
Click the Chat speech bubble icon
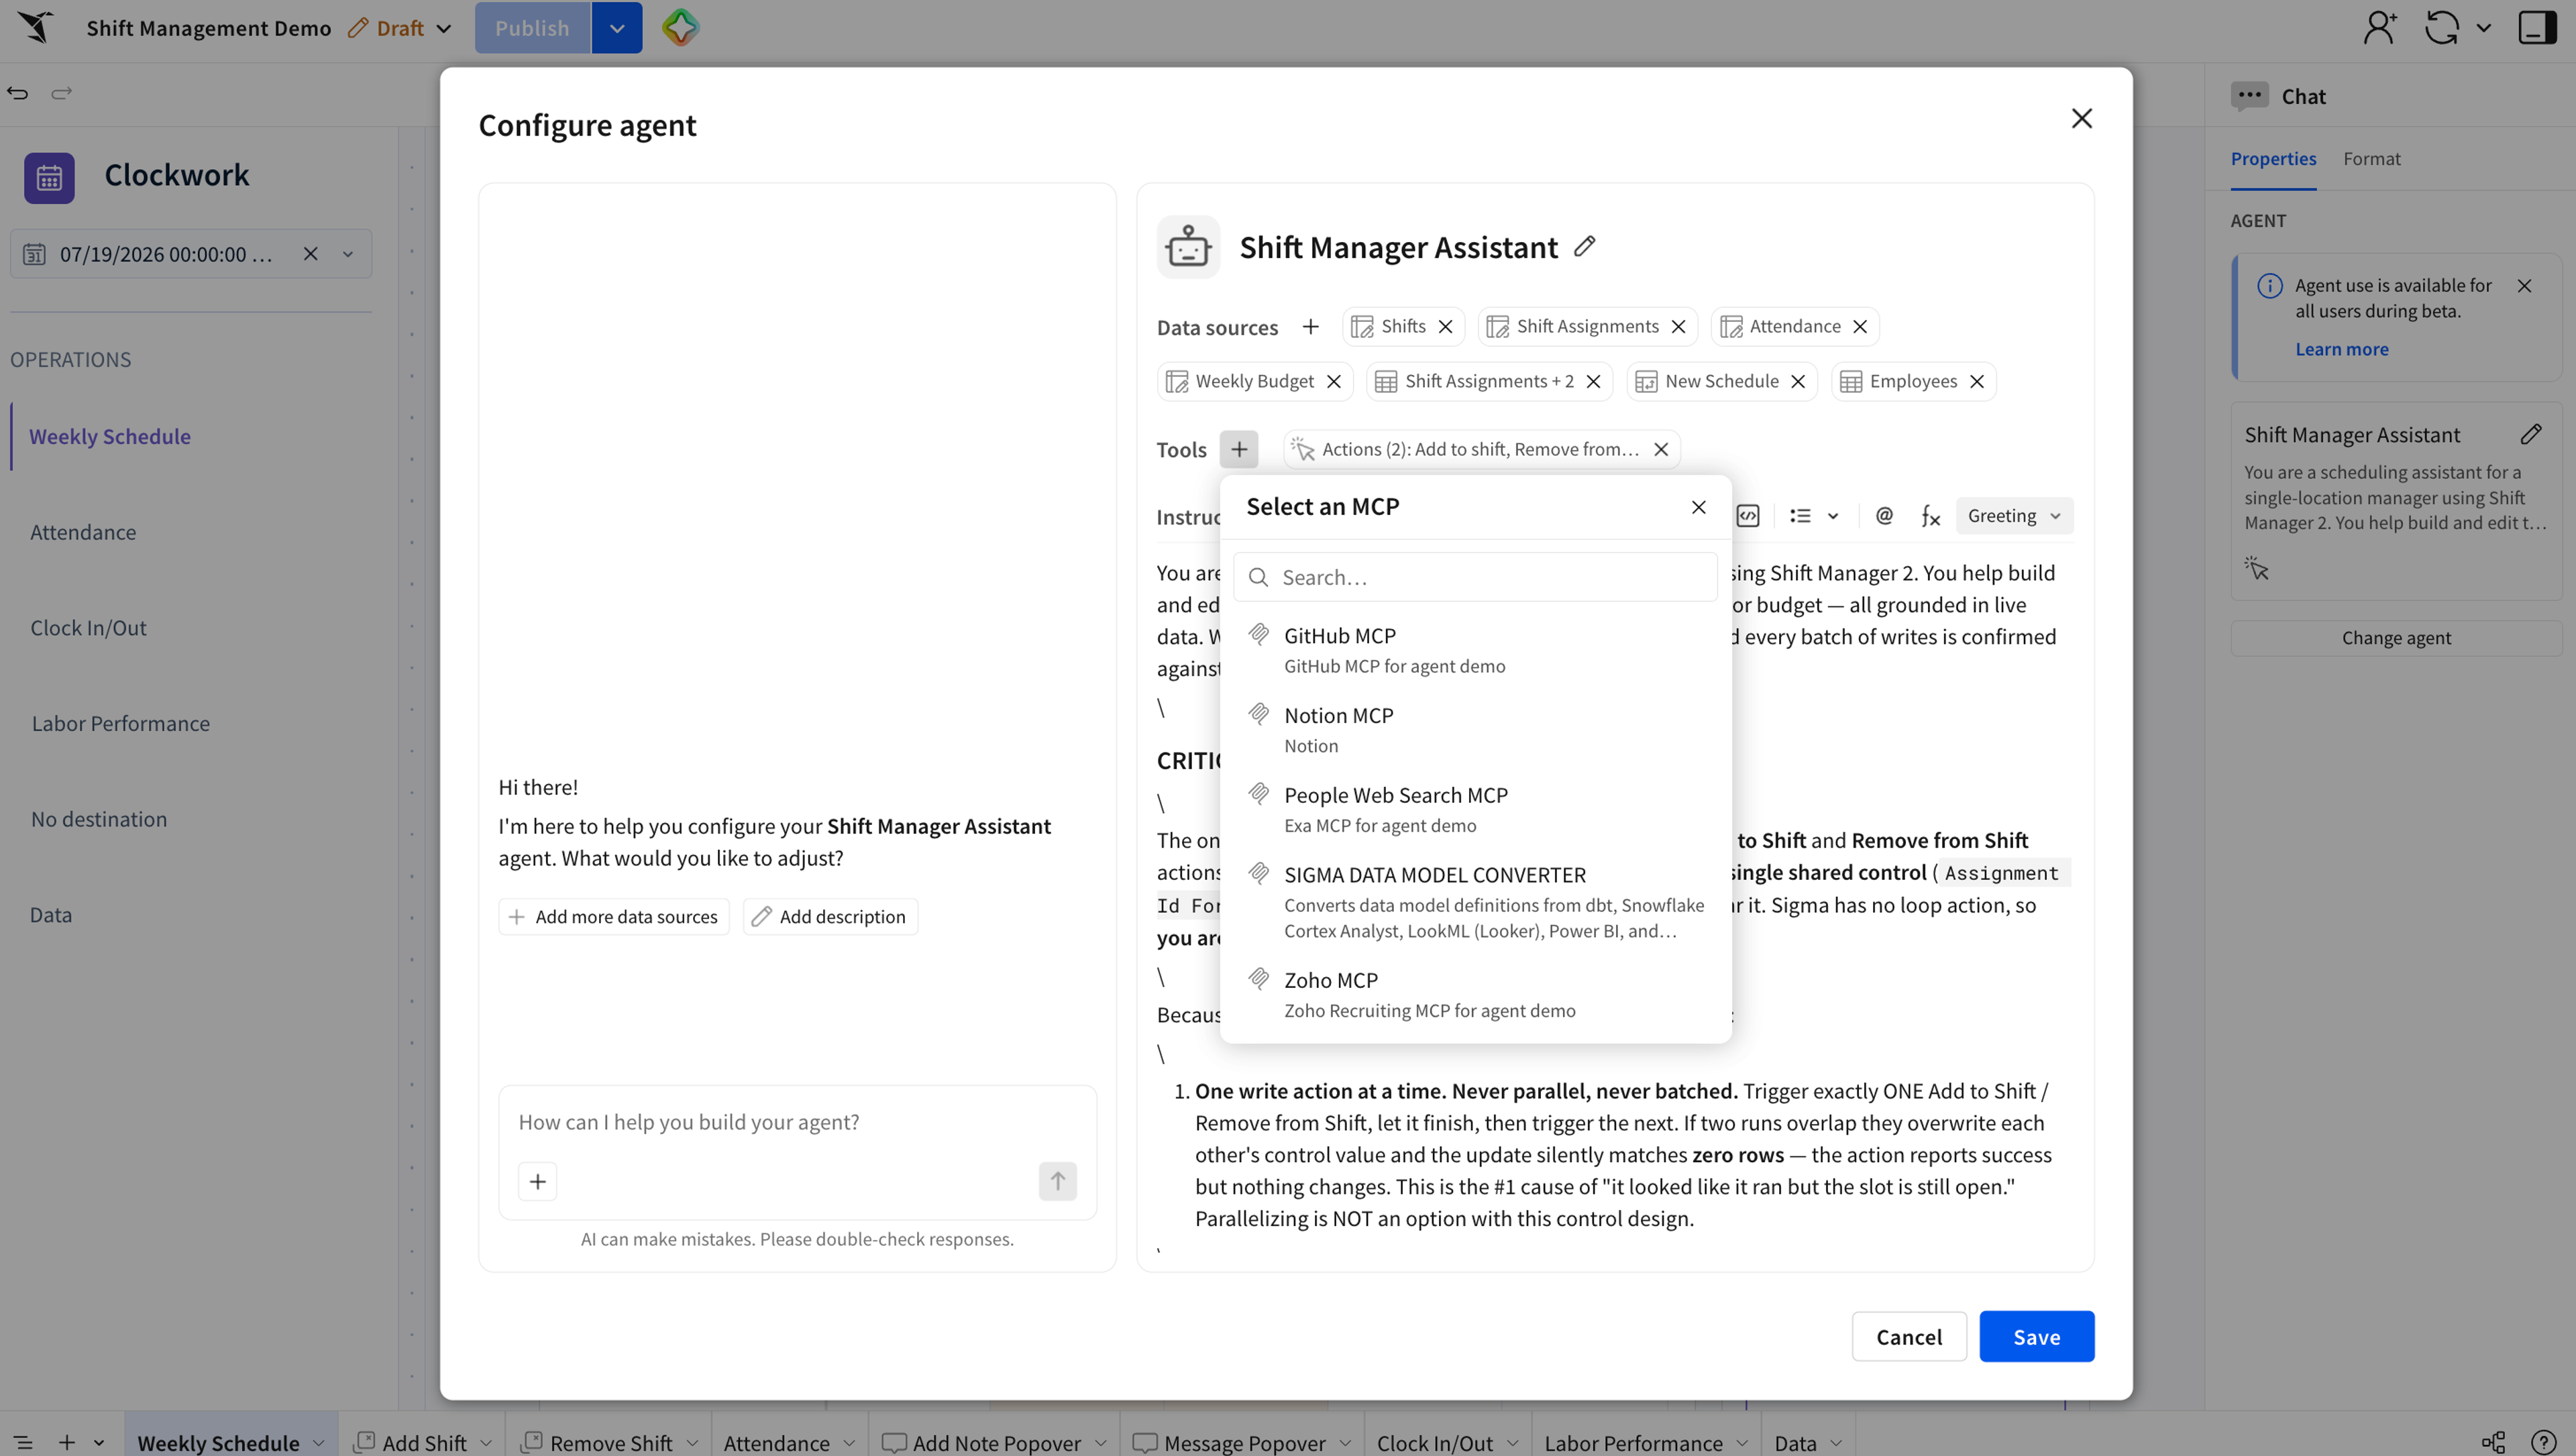point(2249,96)
